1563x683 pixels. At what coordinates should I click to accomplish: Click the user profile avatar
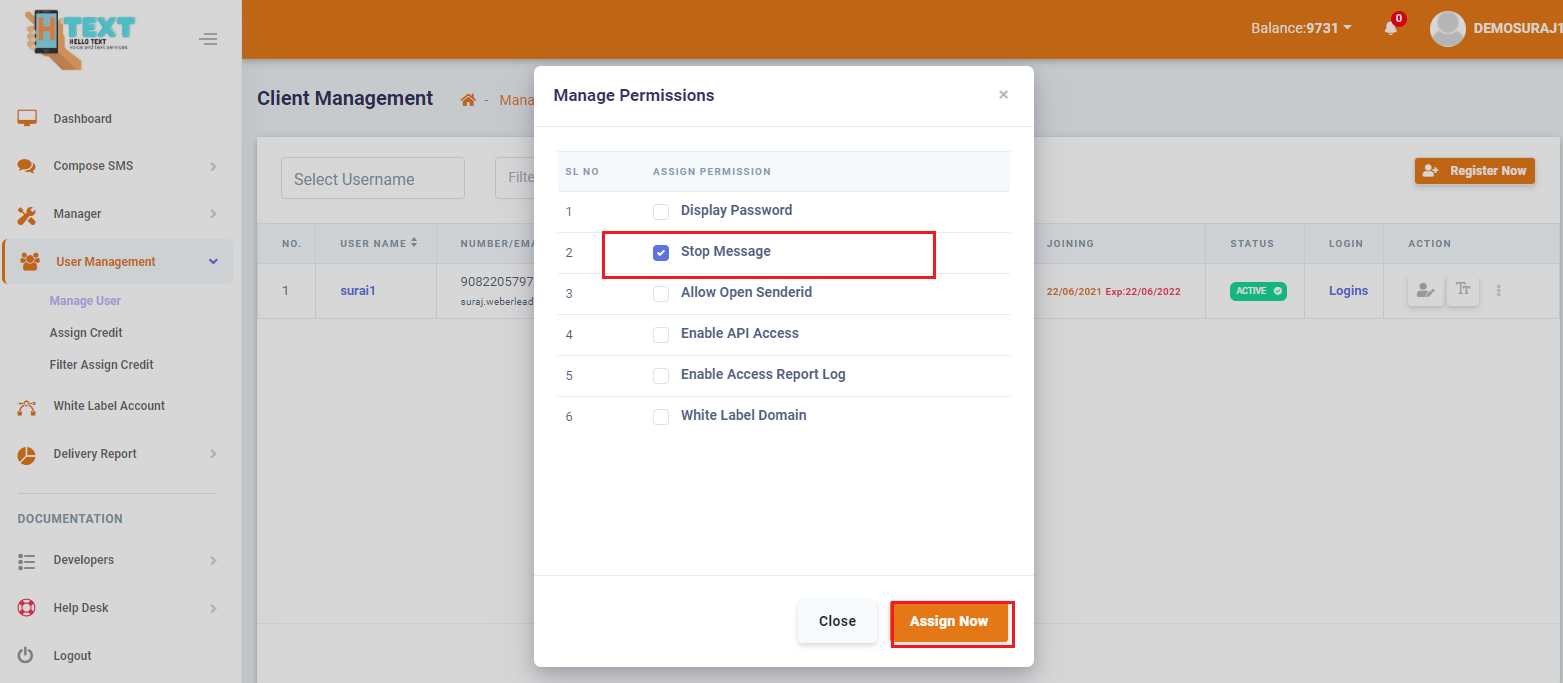(x=1448, y=29)
